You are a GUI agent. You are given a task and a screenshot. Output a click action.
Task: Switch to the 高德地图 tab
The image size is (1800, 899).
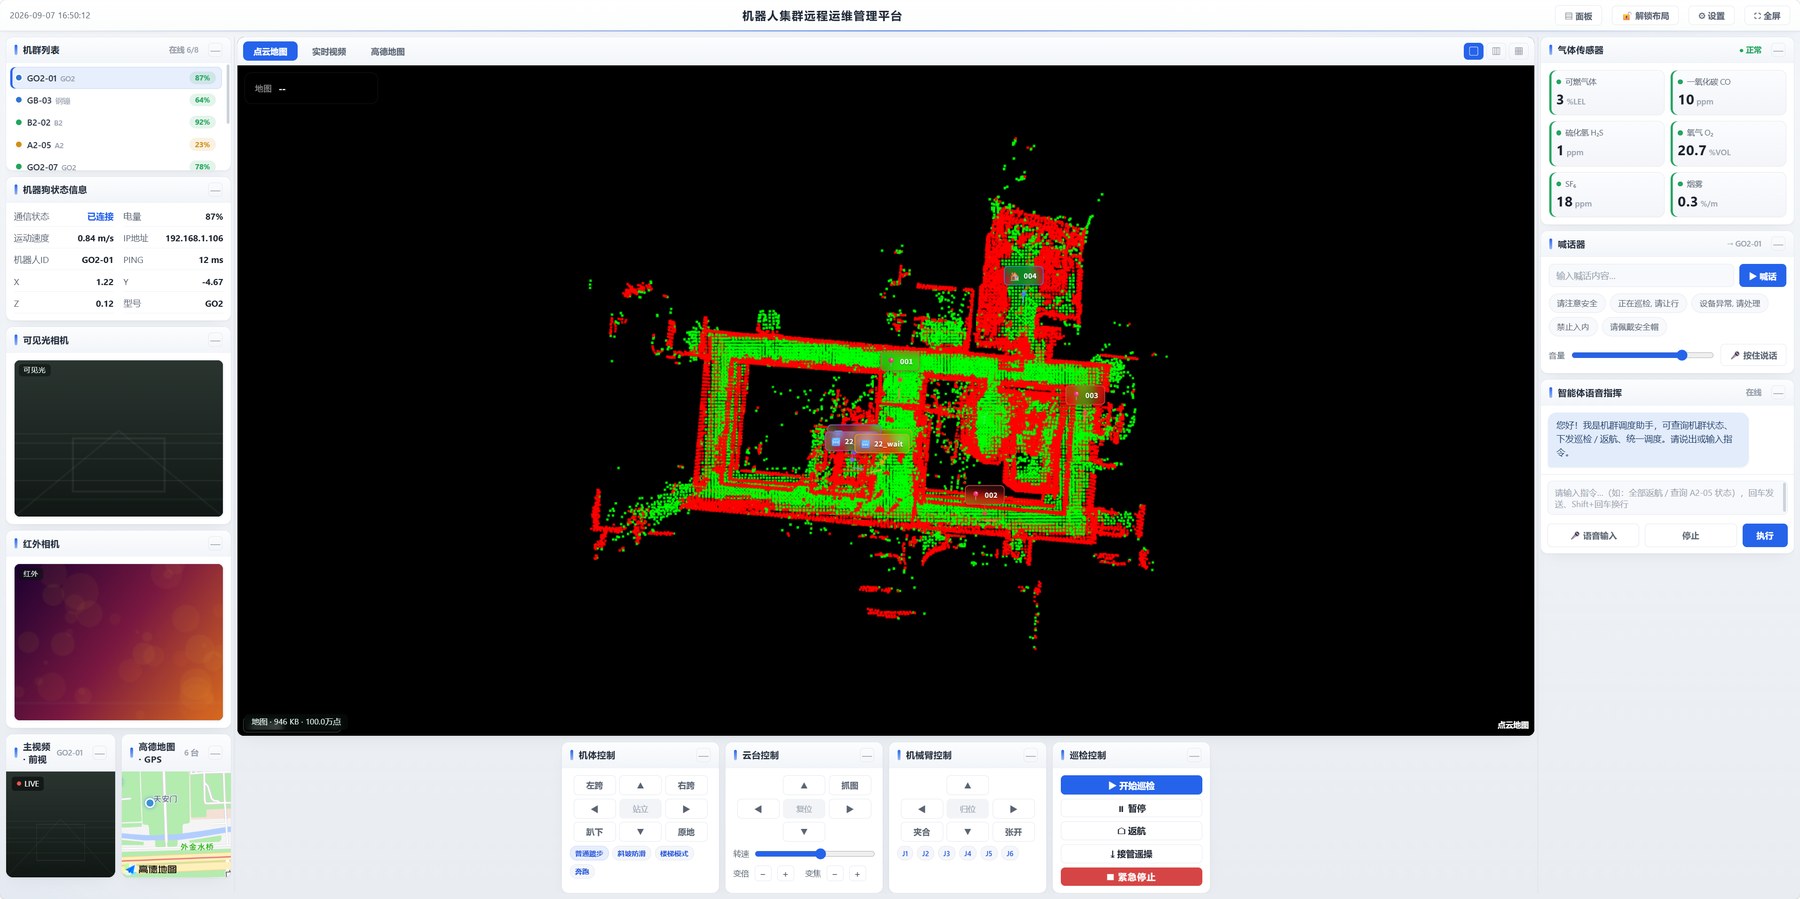point(388,52)
